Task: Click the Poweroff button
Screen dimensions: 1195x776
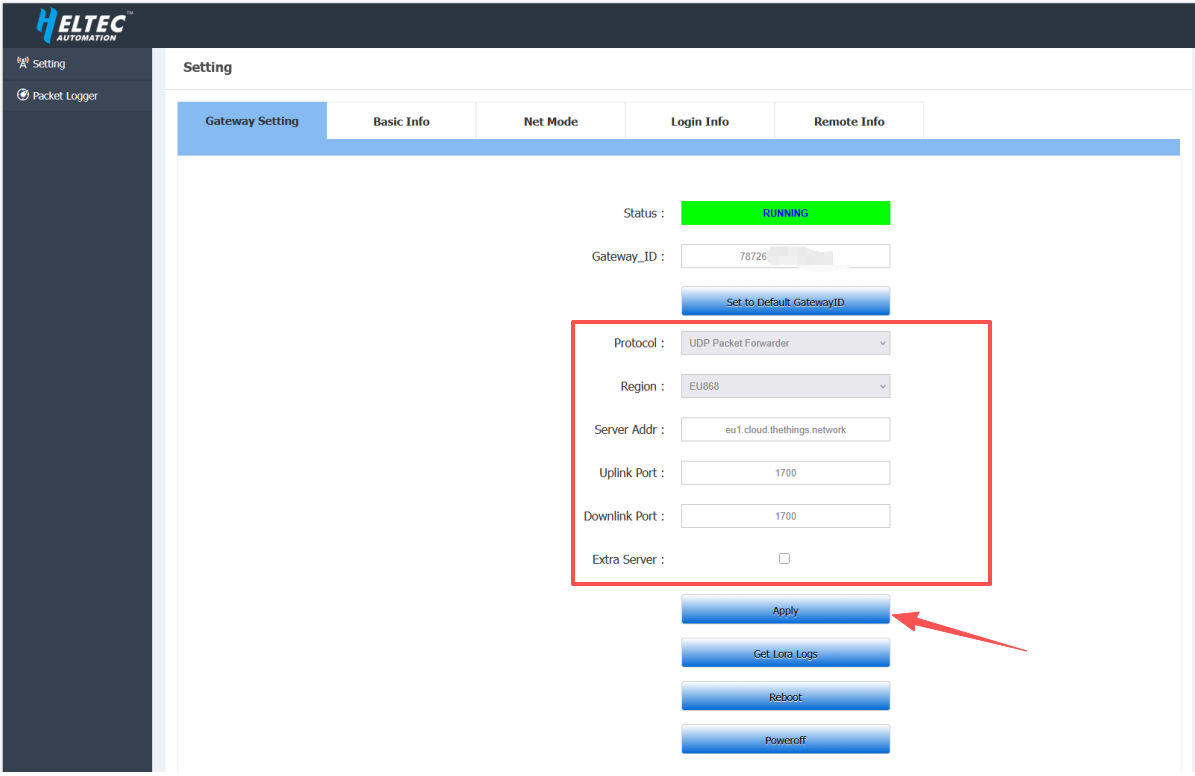Action: coord(785,740)
